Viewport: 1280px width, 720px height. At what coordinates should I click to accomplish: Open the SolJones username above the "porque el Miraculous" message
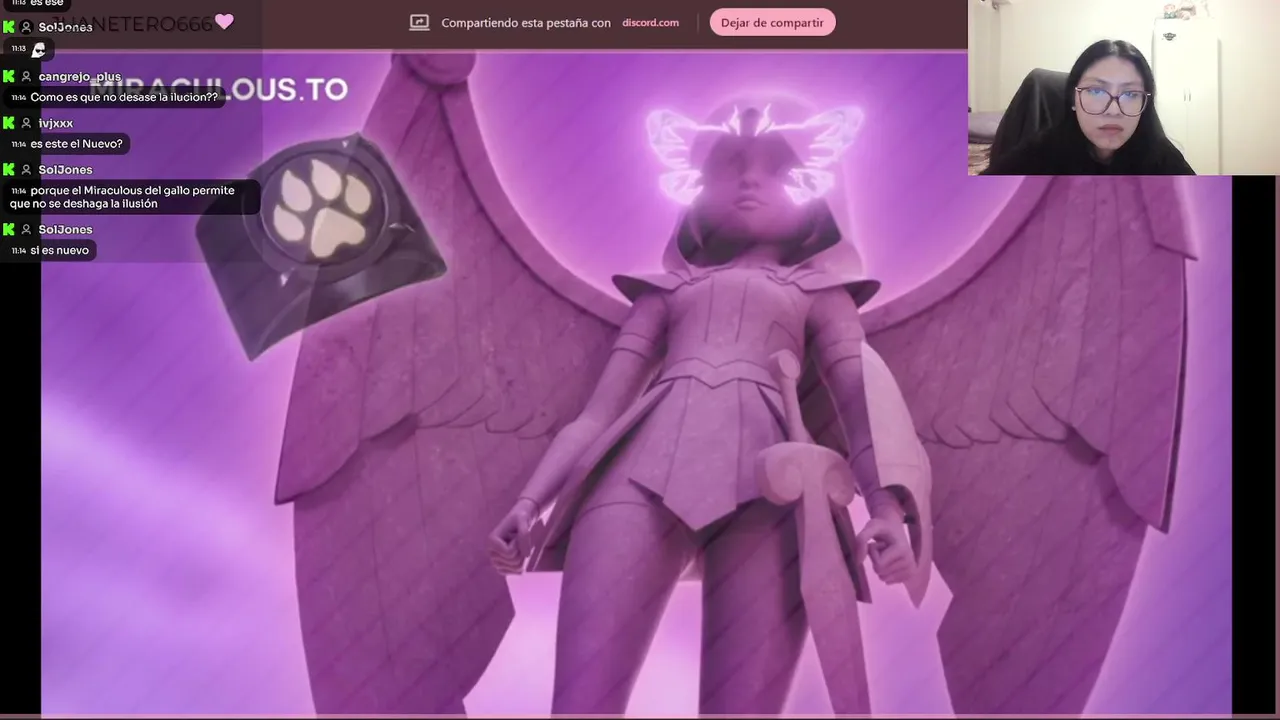pos(65,170)
